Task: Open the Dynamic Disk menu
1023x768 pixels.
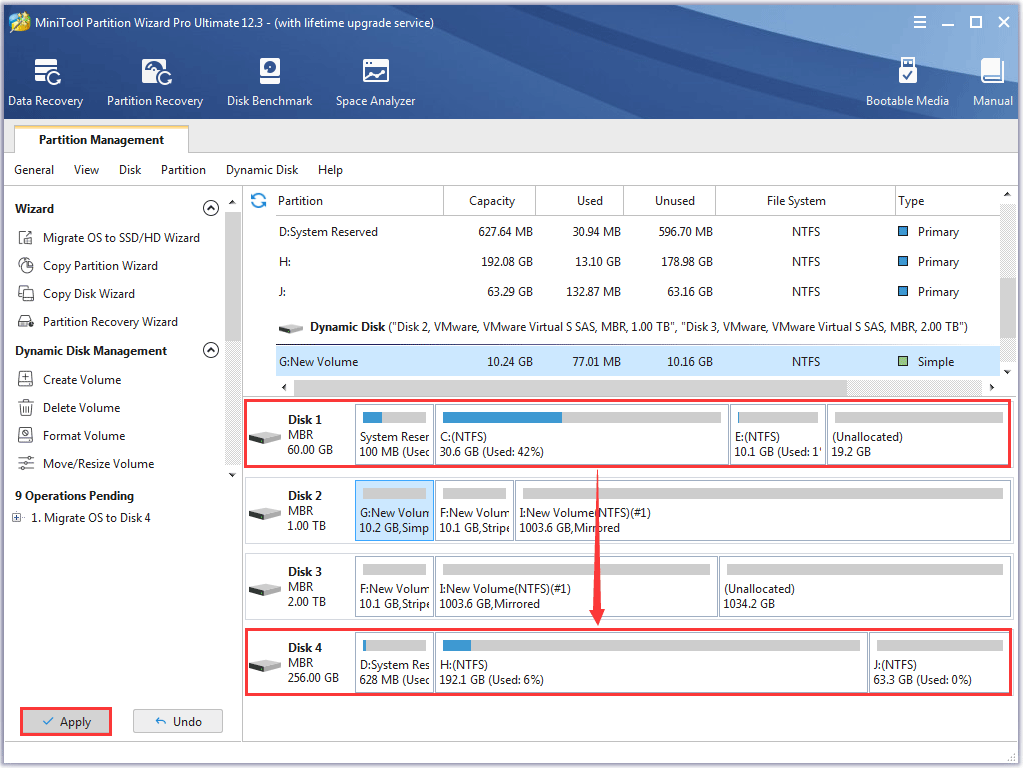Action: 262,170
